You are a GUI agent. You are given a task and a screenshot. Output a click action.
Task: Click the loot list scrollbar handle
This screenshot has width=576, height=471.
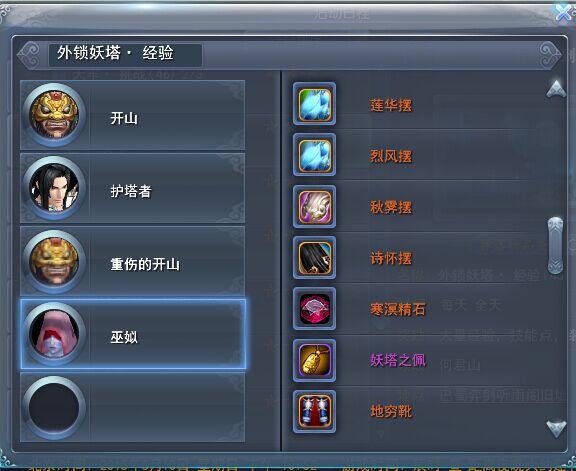(555, 245)
